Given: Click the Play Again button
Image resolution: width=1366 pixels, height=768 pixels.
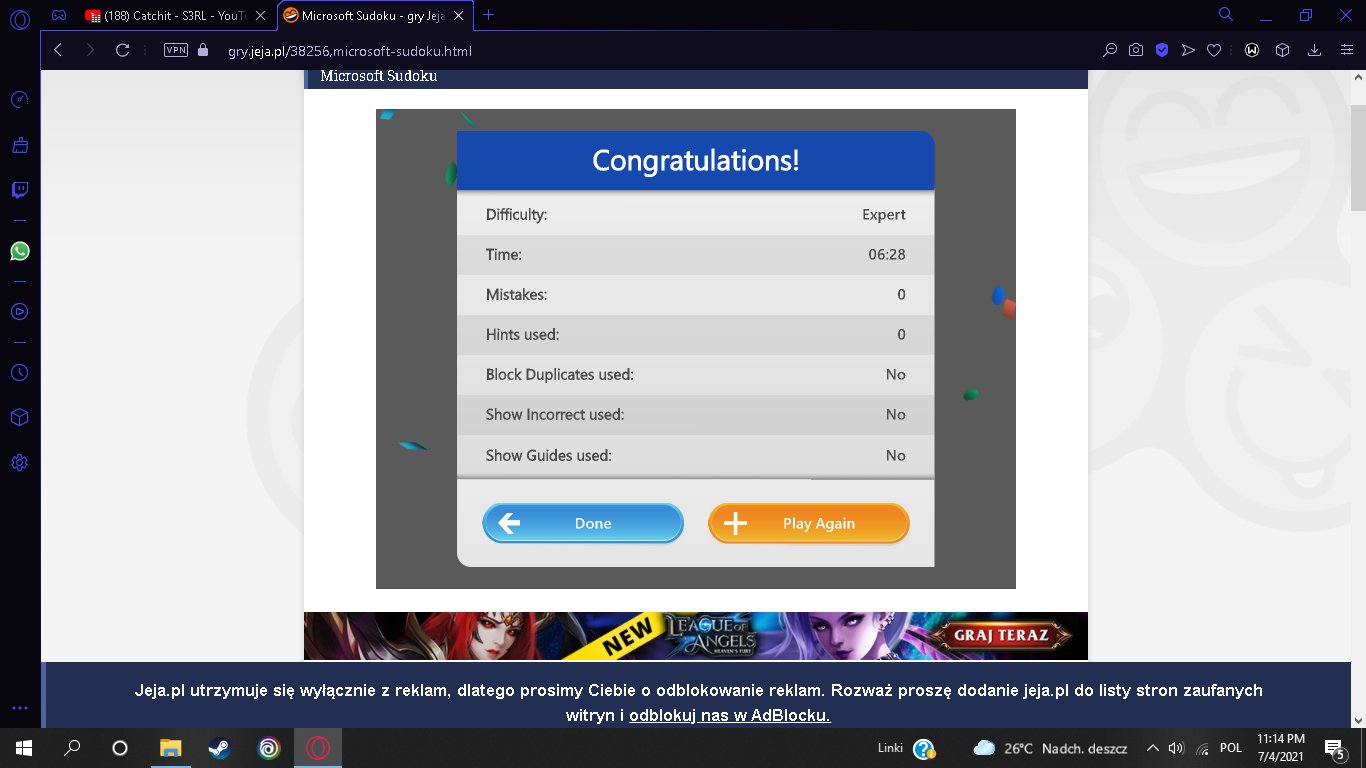Looking at the screenshot, I should 809,523.
